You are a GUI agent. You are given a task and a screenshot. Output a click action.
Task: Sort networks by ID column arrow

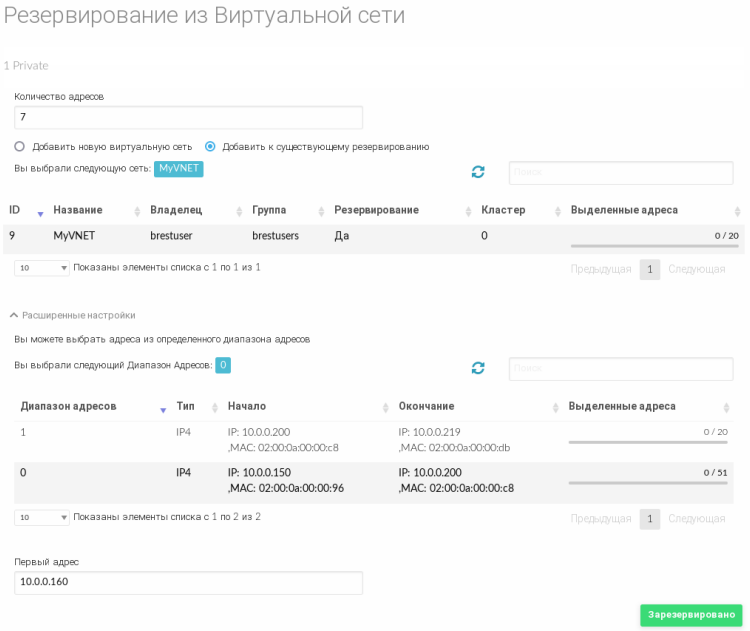coord(40,213)
